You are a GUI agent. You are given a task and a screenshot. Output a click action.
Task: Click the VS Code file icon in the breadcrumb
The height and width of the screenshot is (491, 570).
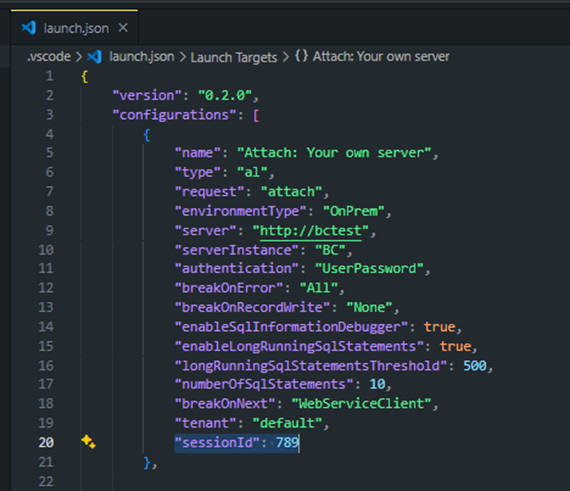coord(95,57)
